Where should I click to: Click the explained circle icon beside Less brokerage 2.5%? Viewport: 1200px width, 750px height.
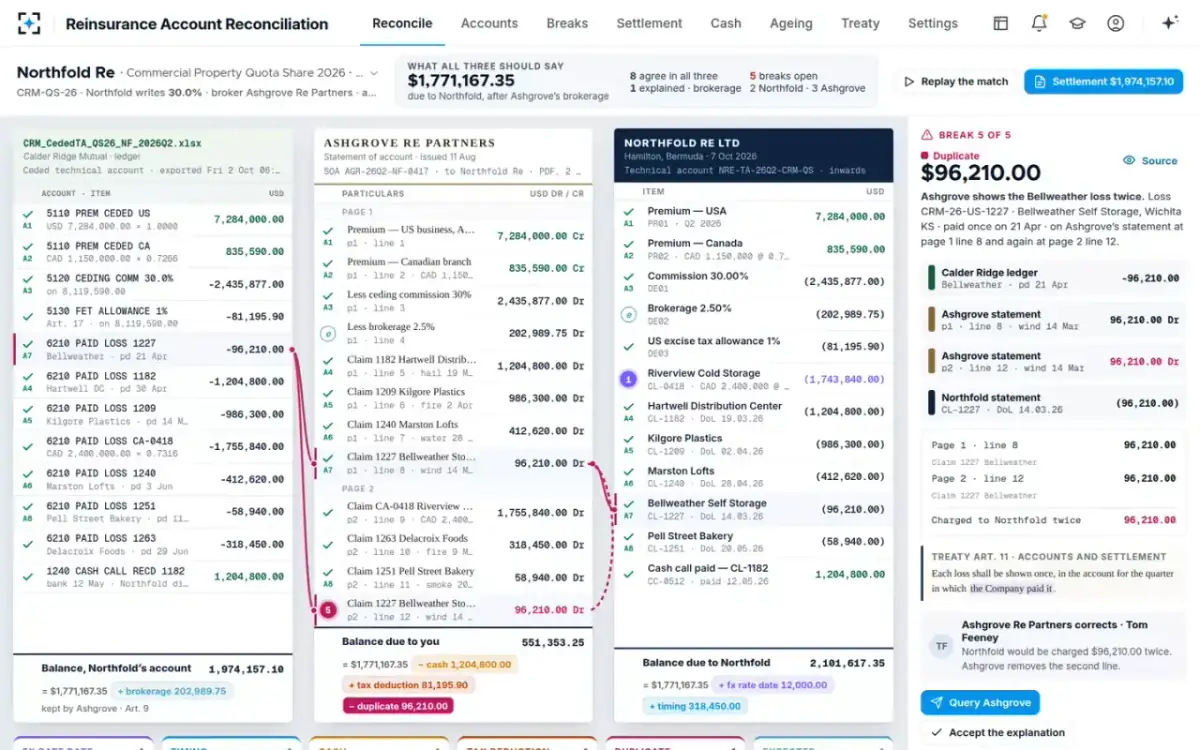327,333
